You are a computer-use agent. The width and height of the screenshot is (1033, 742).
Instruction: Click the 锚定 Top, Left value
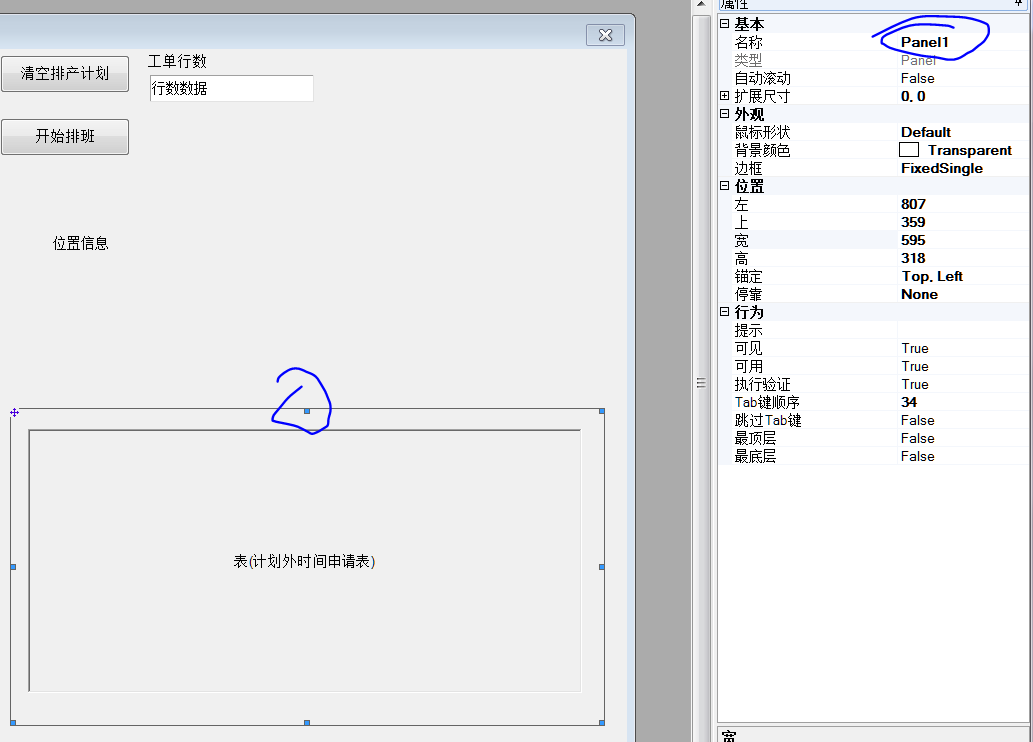(x=932, y=276)
